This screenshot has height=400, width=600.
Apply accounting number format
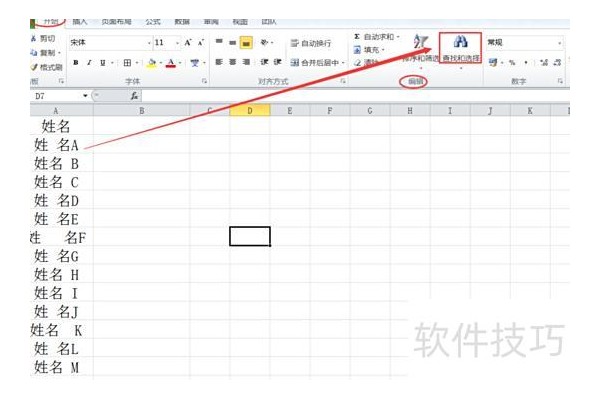pyautogui.click(x=493, y=62)
